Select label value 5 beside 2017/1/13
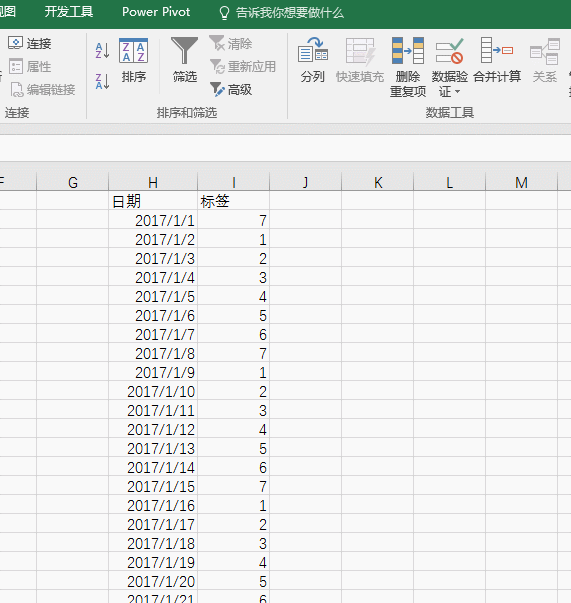The height and width of the screenshot is (603, 571). 233,448
